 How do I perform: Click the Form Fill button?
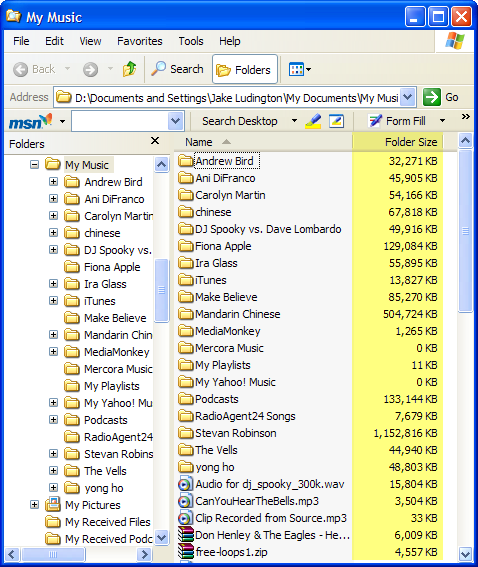[397, 121]
